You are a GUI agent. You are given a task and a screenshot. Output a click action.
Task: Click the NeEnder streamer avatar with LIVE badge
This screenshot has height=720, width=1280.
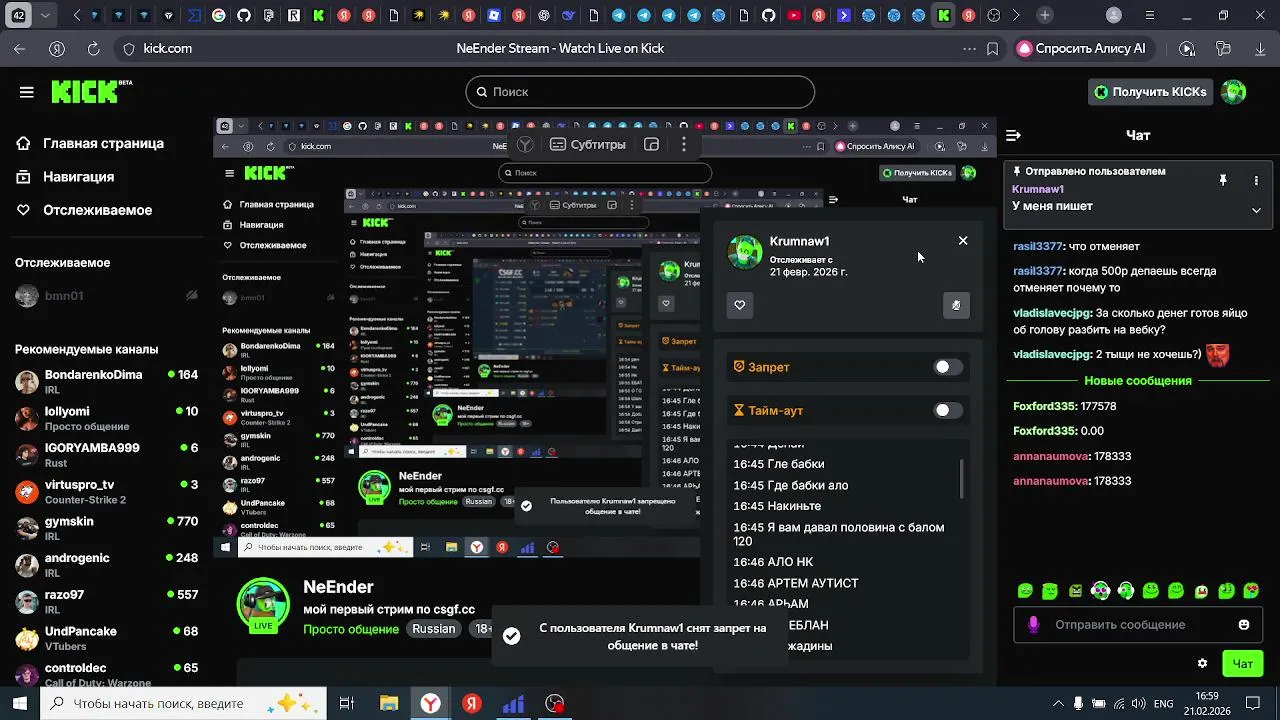(x=263, y=604)
